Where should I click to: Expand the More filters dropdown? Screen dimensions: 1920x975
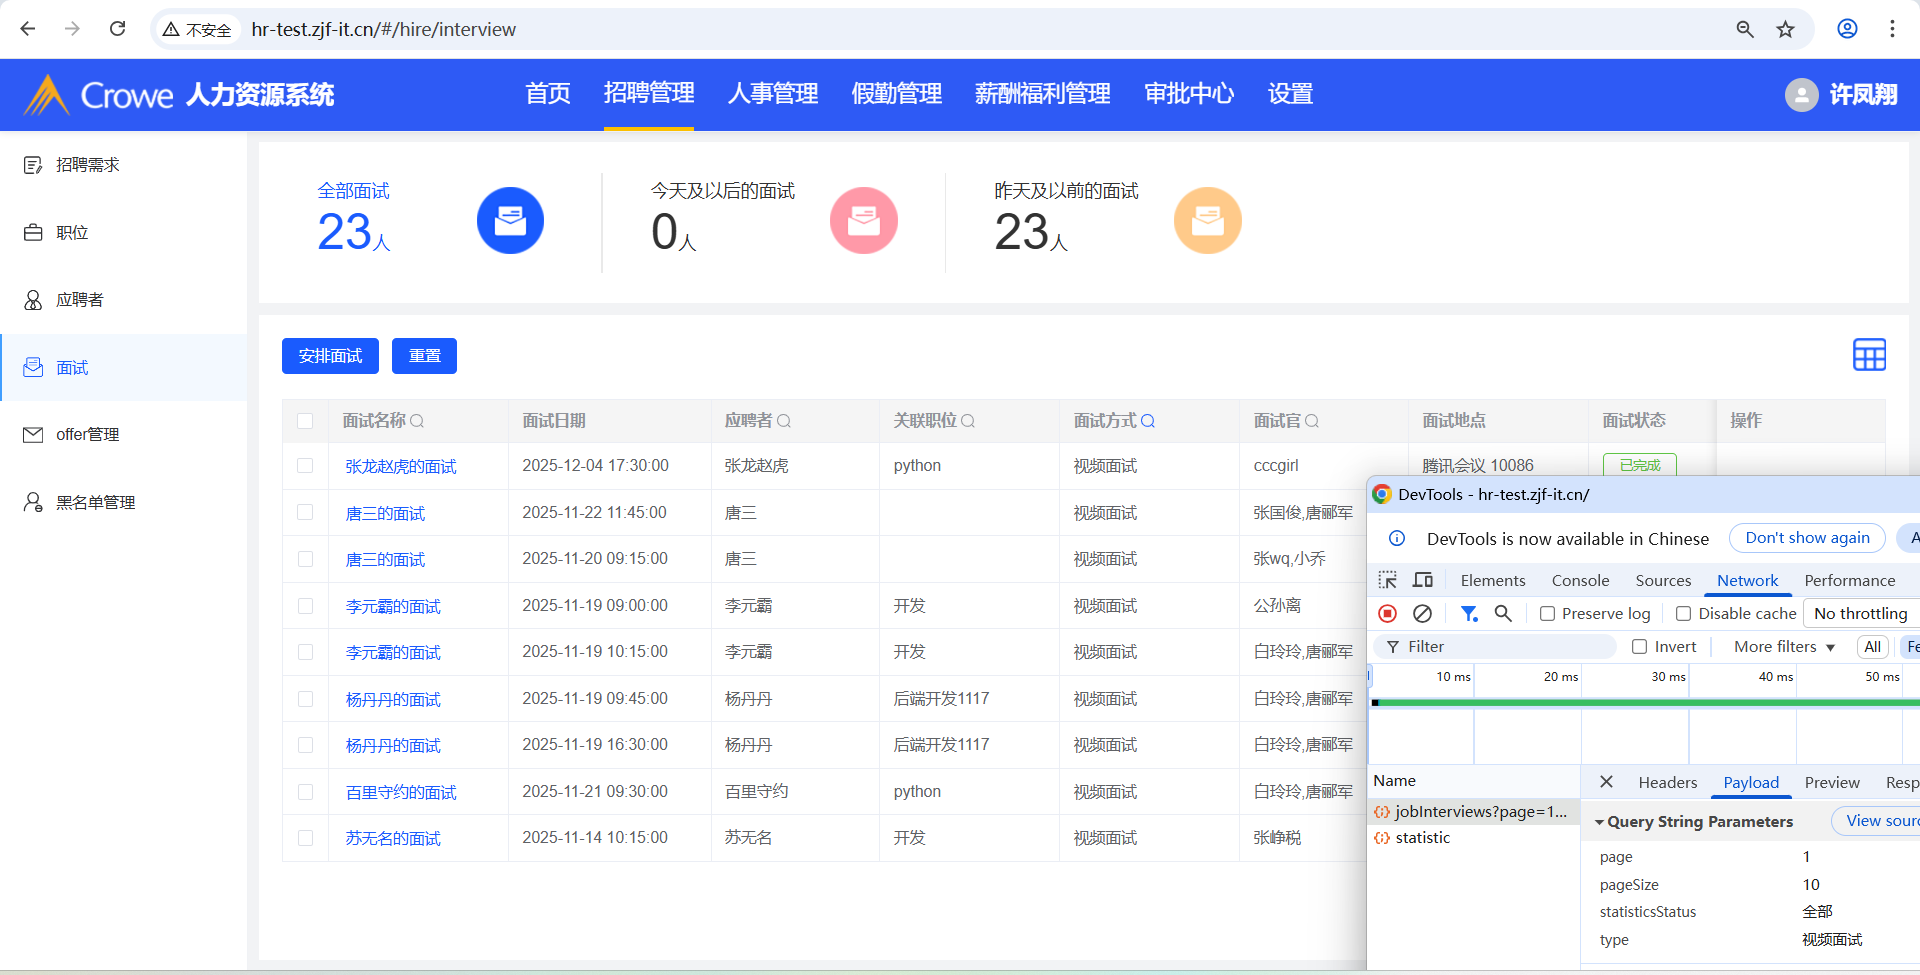point(1784,647)
